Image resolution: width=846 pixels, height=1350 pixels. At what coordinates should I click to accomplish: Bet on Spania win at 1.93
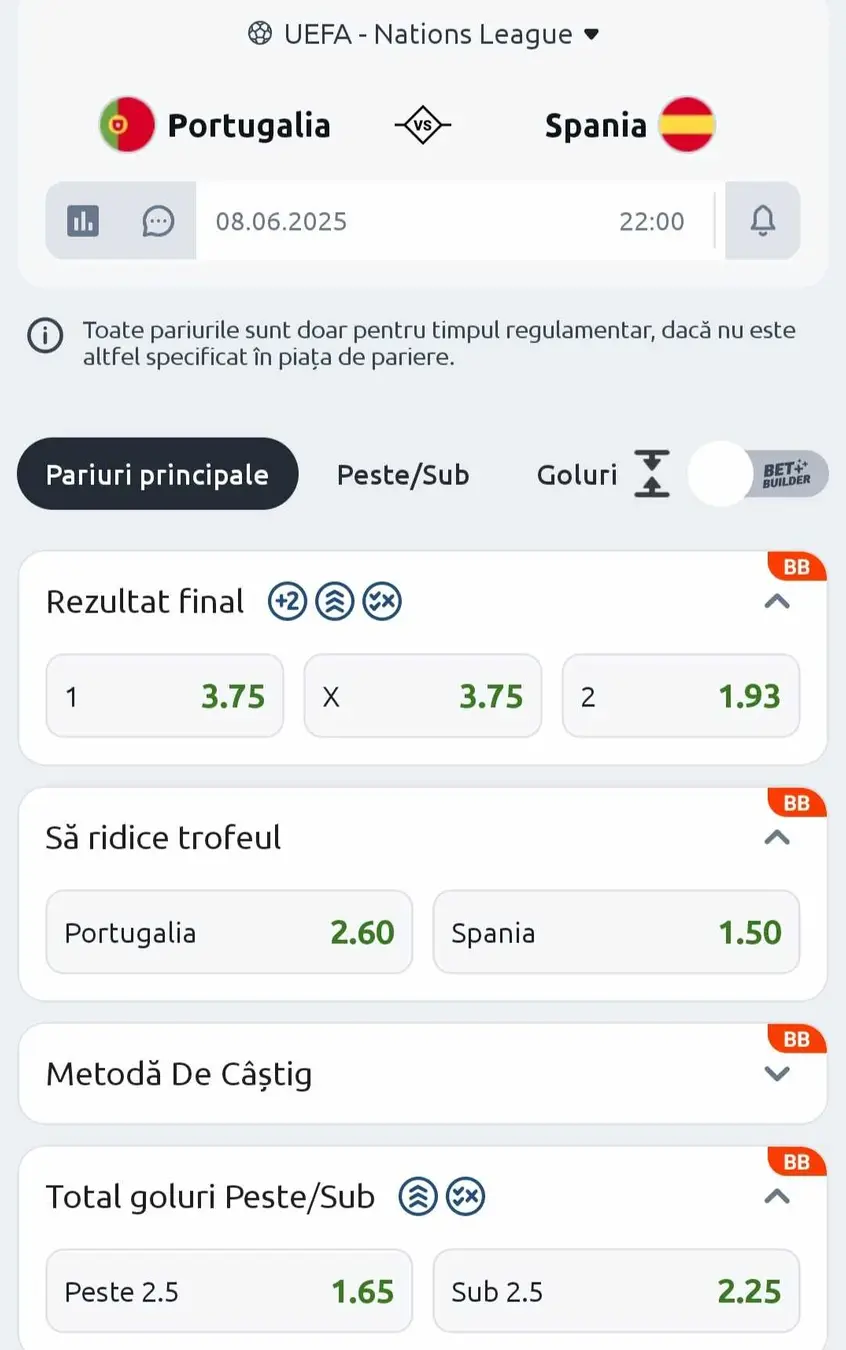tap(681, 696)
